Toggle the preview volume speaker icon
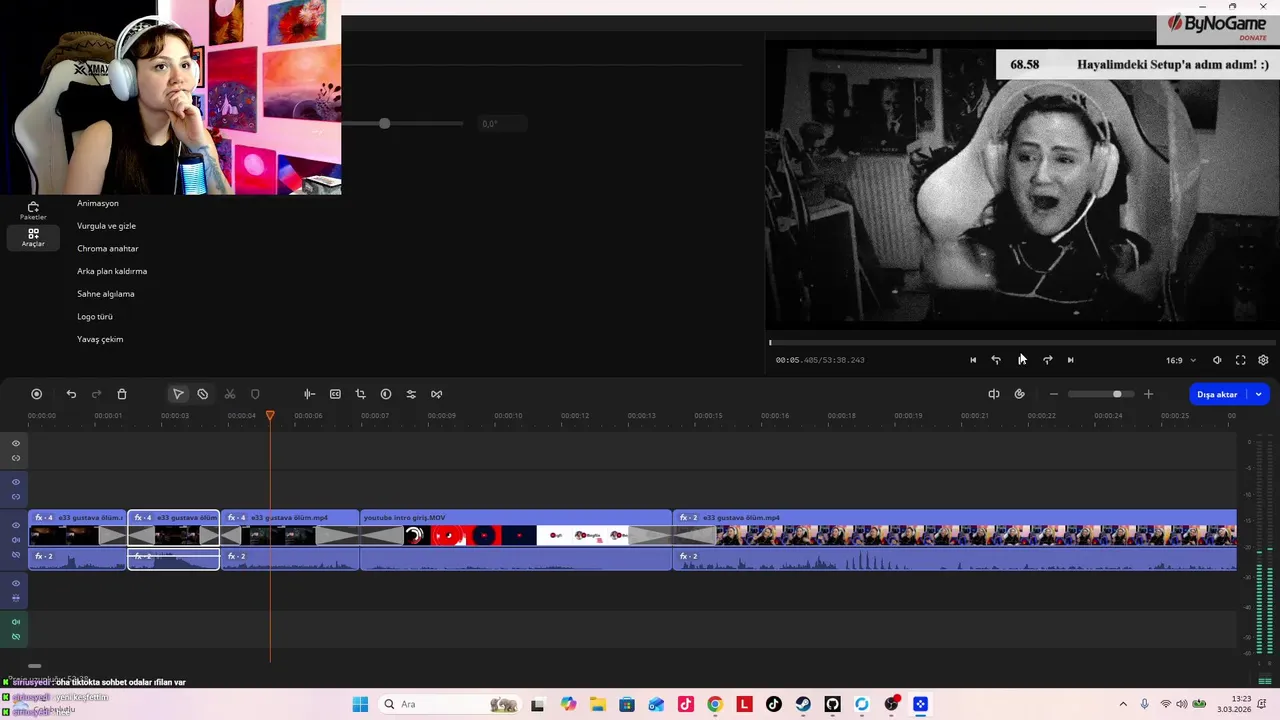 coord(1217,360)
